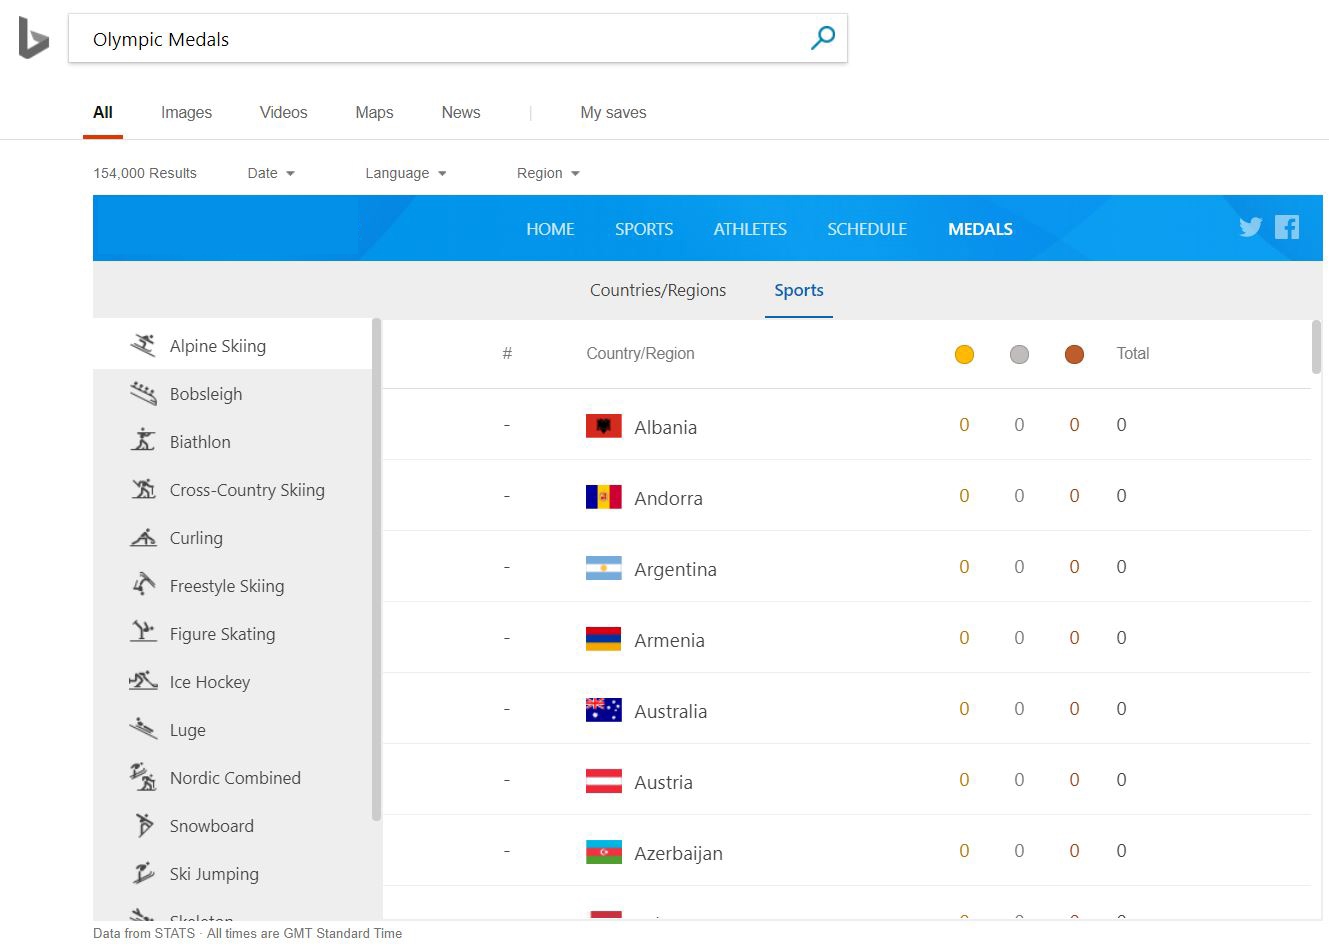Click the Bing logo icon
Viewport: 1329px width, 946px height.
click(x=33, y=38)
